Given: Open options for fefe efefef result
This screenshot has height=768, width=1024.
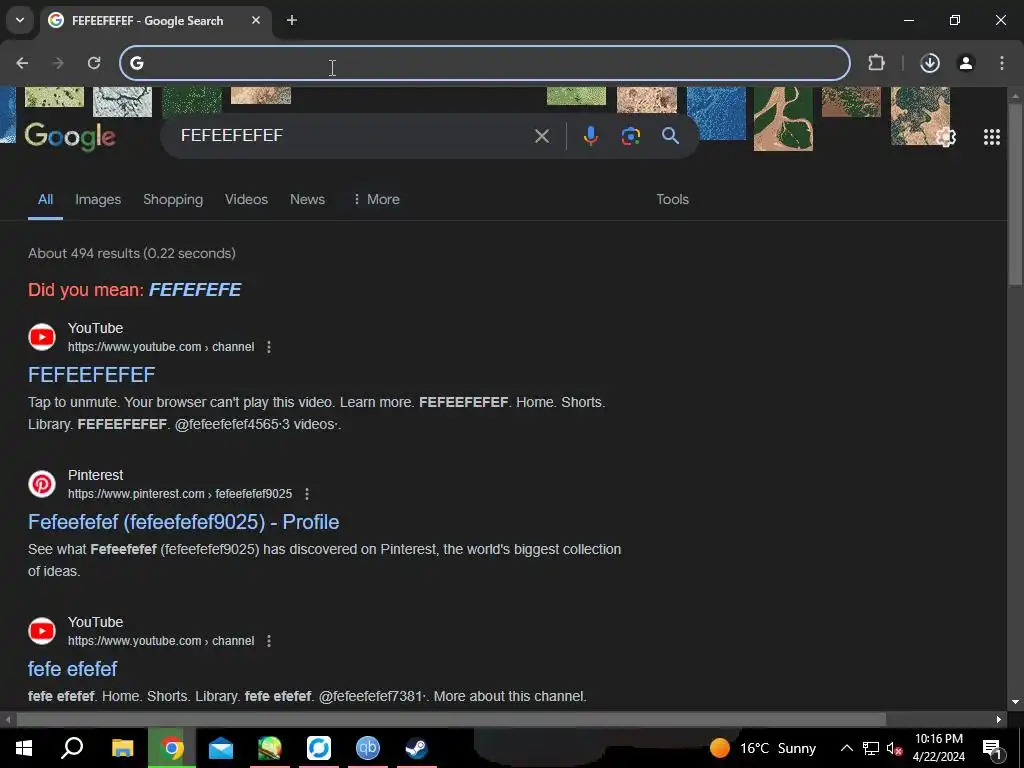Looking at the screenshot, I should pos(268,641).
